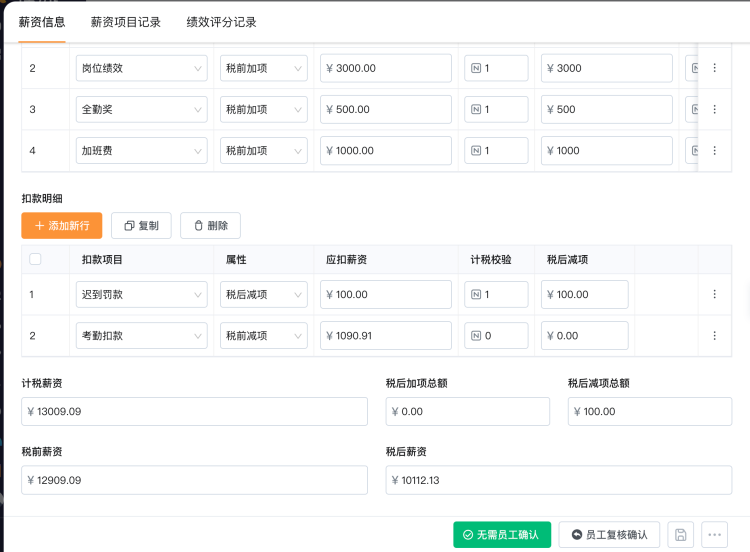
Task: Open row menu for 全勤奖 row
Action: click(x=714, y=109)
